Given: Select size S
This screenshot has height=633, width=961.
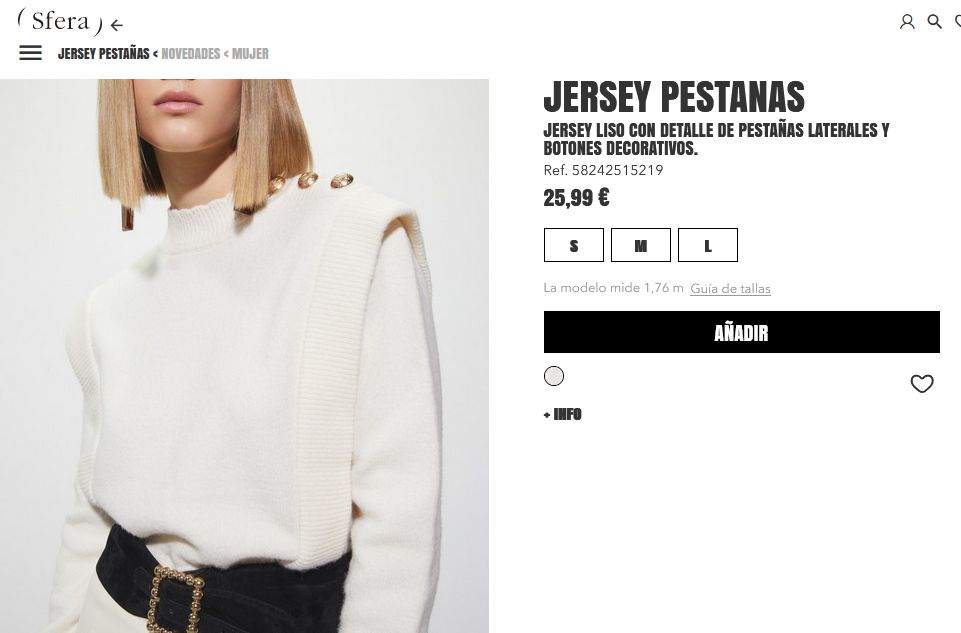Looking at the screenshot, I should 574,245.
